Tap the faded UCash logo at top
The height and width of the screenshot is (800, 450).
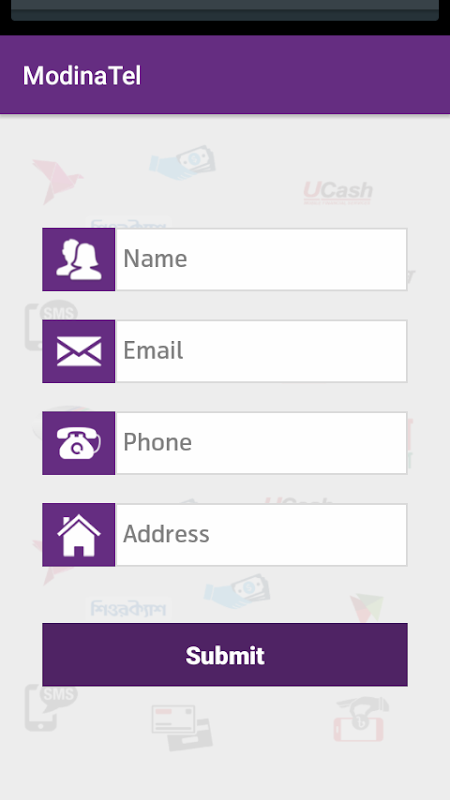pos(338,193)
